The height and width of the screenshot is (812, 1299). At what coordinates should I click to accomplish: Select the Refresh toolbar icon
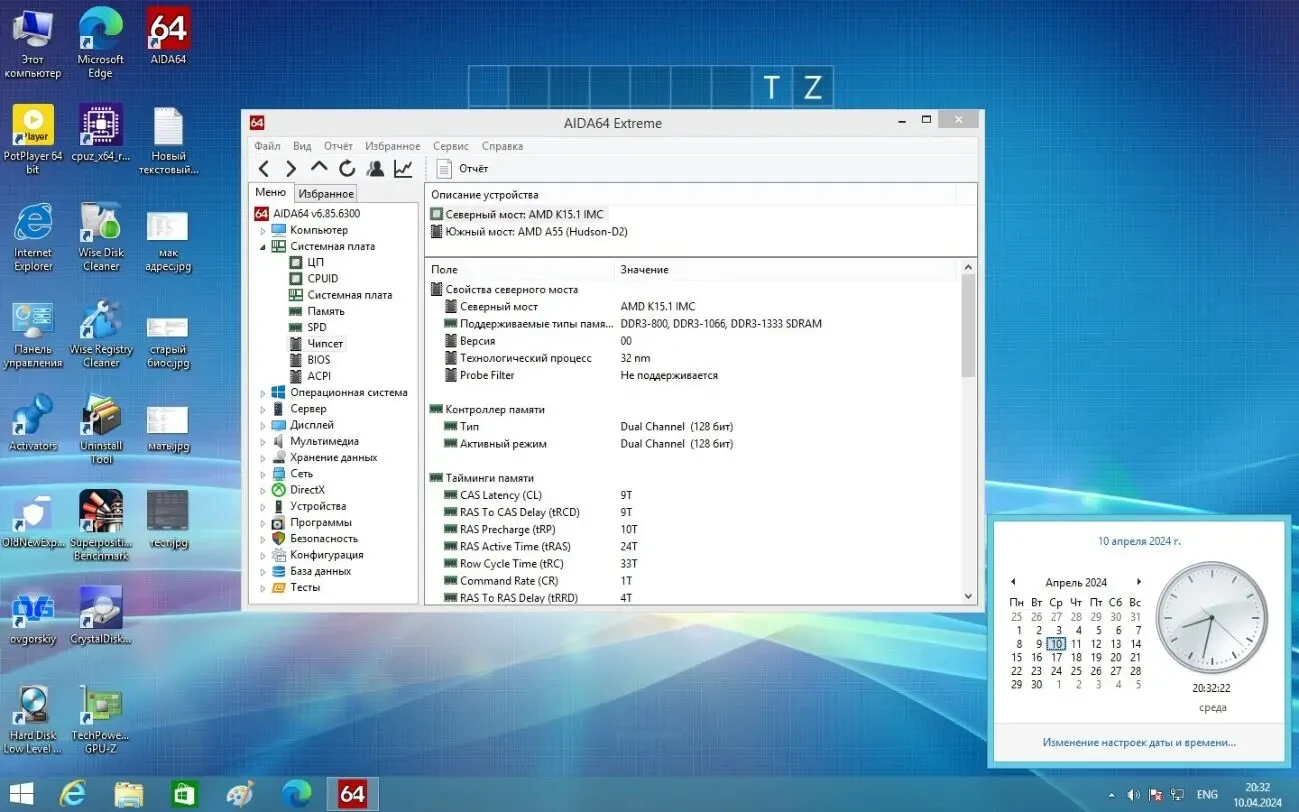click(x=346, y=168)
